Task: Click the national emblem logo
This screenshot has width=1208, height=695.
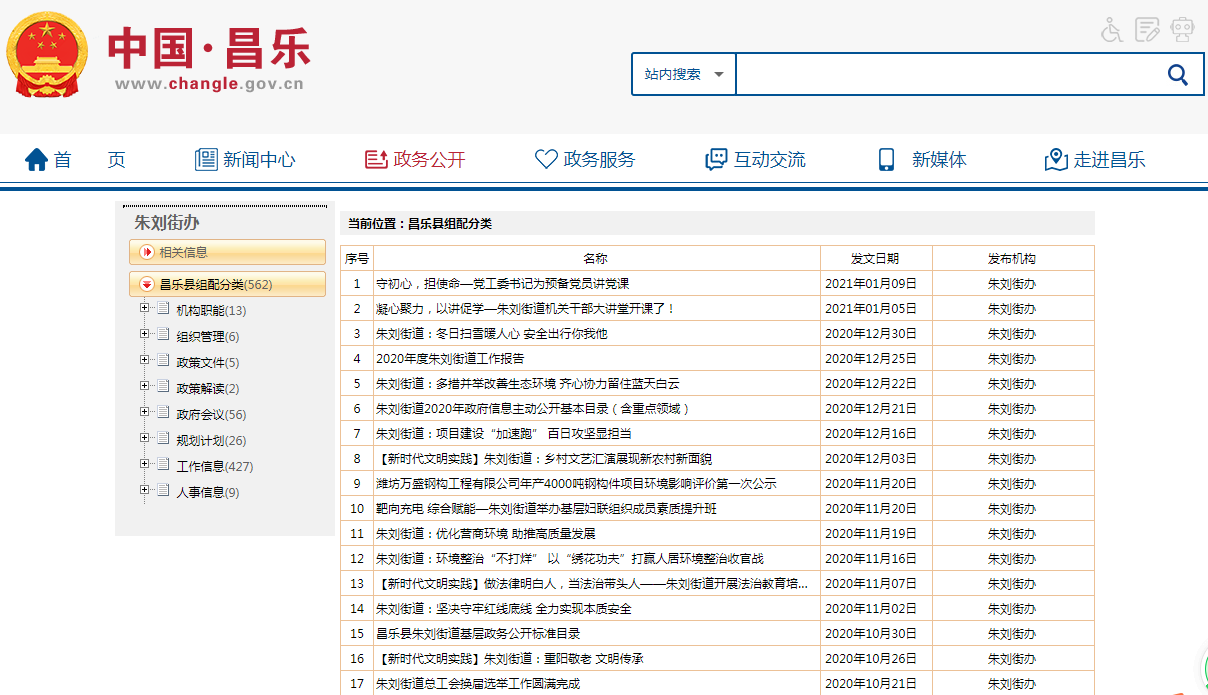Action: tap(47, 55)
